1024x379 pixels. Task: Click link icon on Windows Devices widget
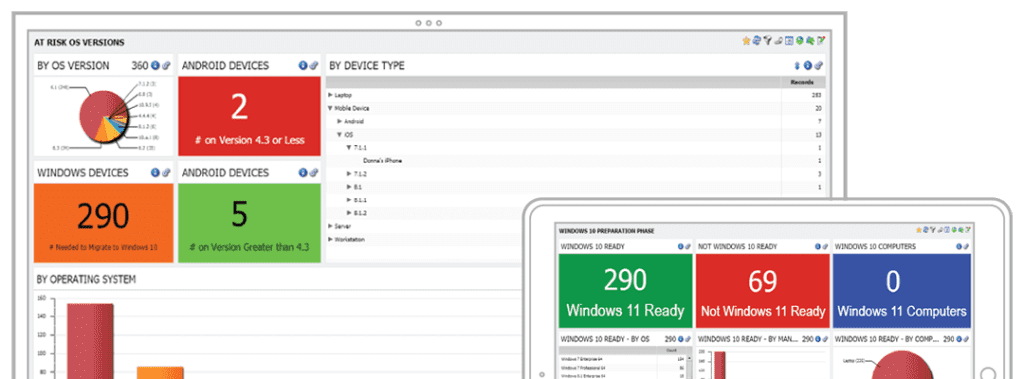166,173
